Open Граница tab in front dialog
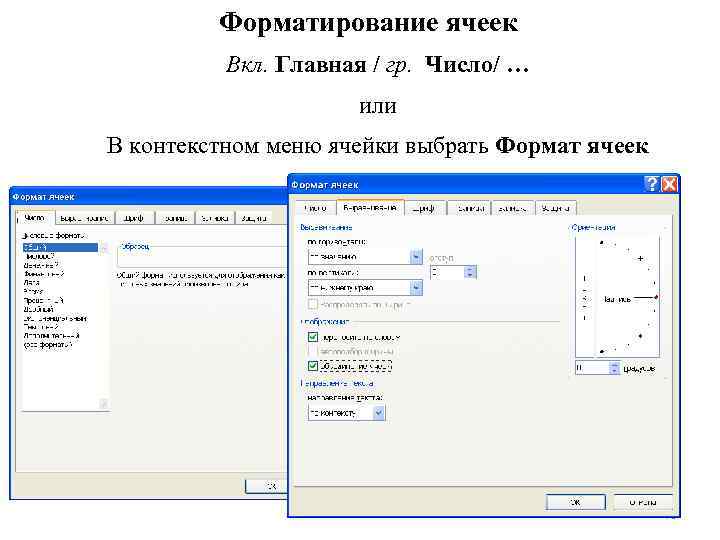Screen dimensions: 720x540 [x=469, y=208]
